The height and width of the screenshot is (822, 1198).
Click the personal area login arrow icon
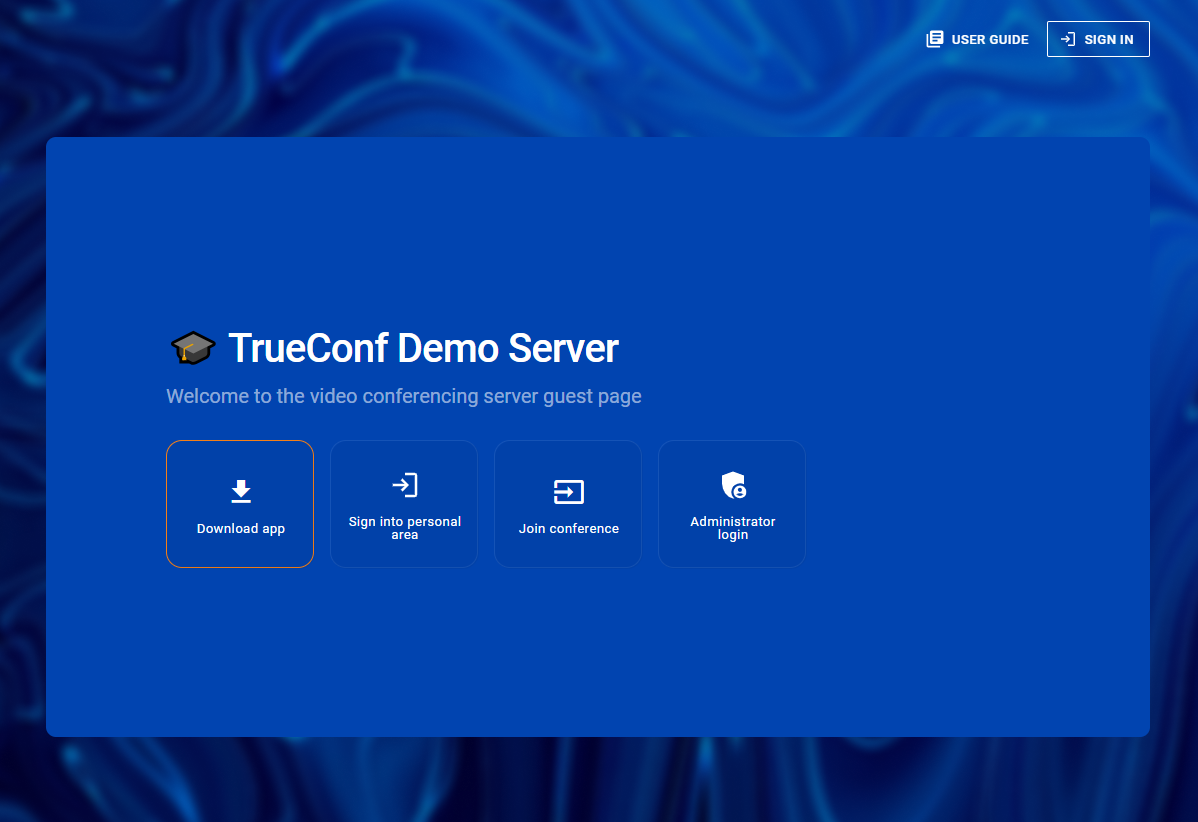coord(404,486)
